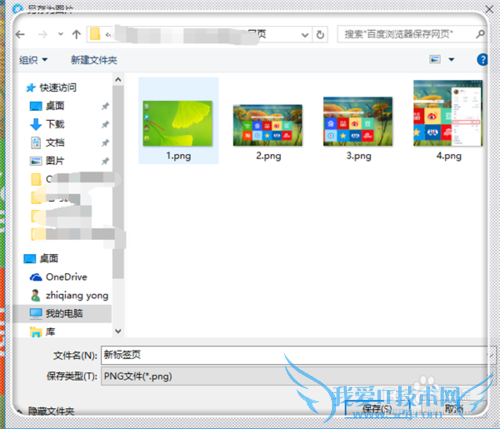Click the document icon next to 文档
Screen dimensions: 500x429
(x=36, y=143)
